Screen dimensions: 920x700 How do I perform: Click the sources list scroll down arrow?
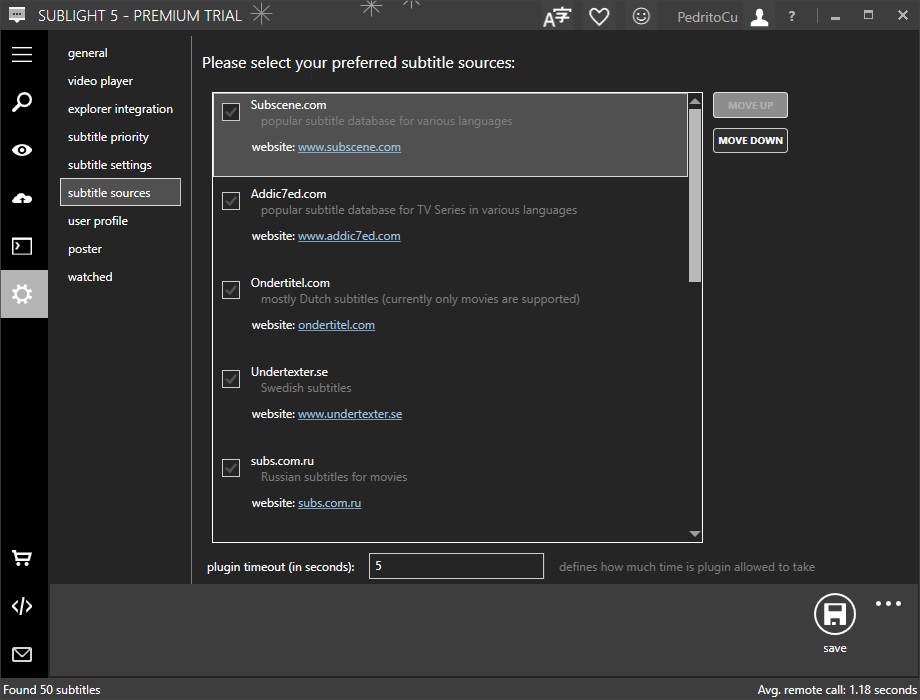click(x=695, y=534)
